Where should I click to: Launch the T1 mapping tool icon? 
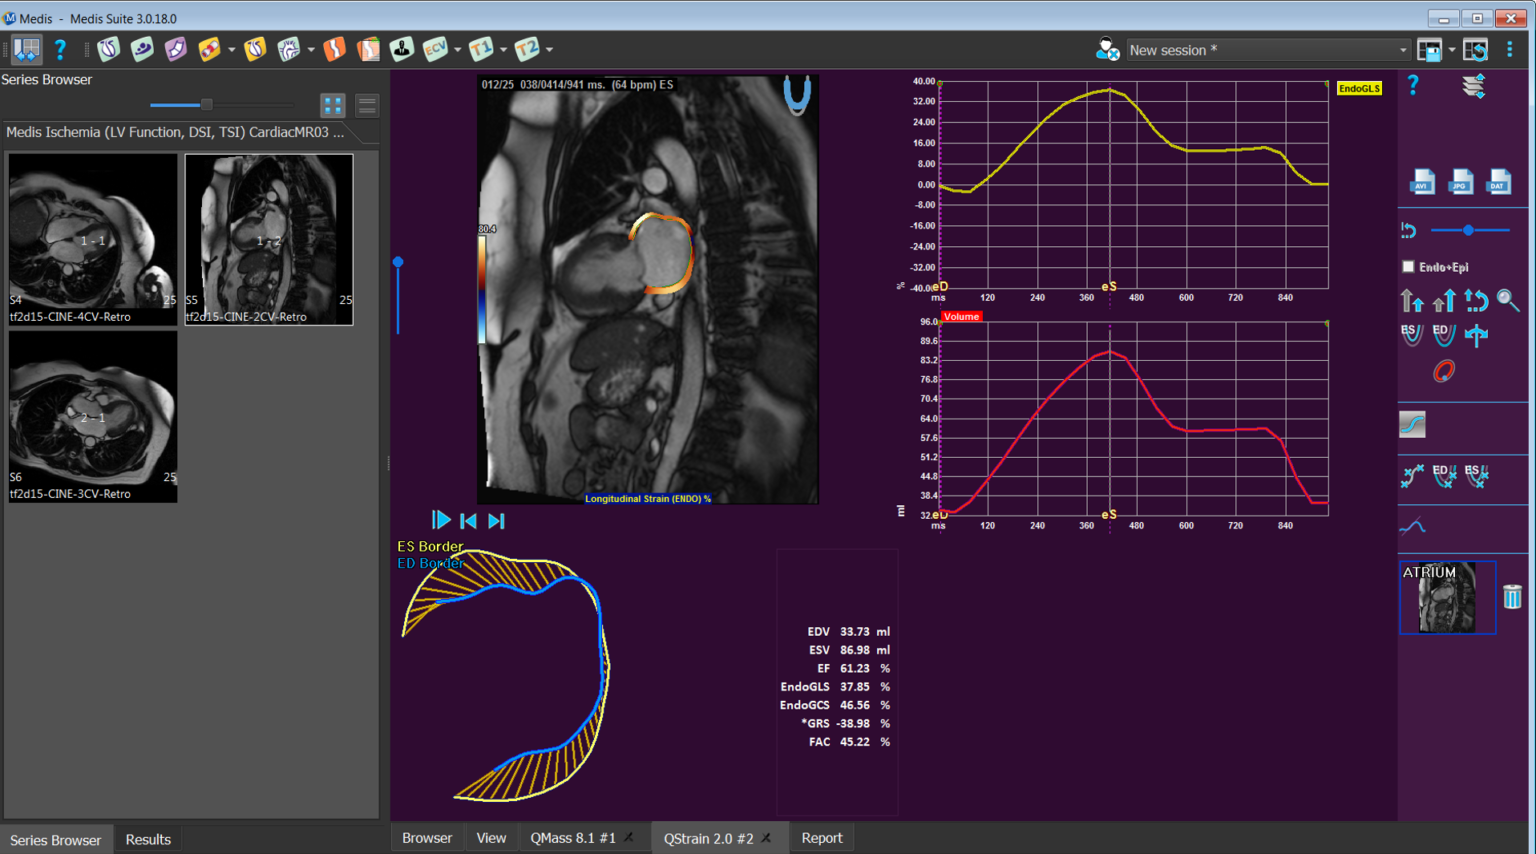(481, 49)
